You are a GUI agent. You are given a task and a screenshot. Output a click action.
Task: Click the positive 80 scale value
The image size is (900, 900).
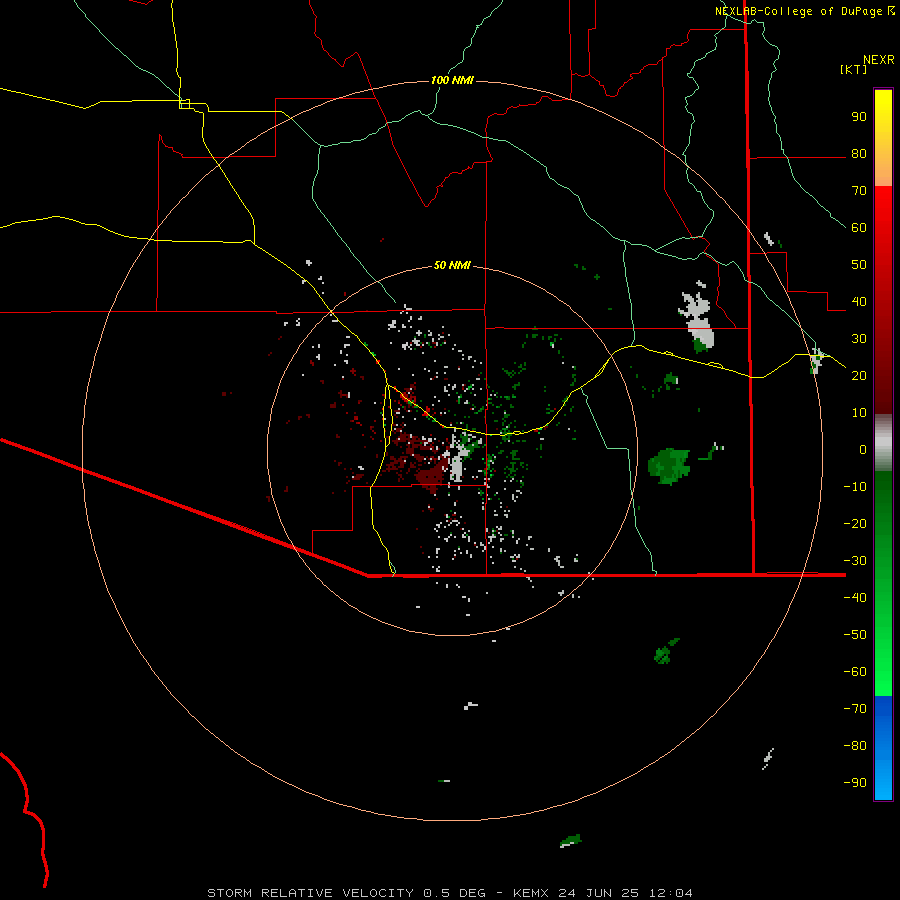tap(859, 153)
